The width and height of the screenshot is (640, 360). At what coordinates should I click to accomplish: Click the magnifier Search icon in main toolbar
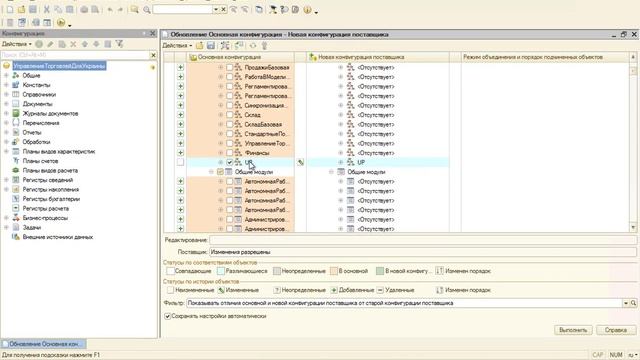147,9
